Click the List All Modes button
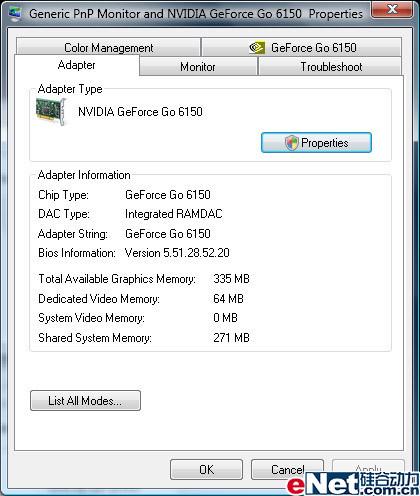 [85, 400]
